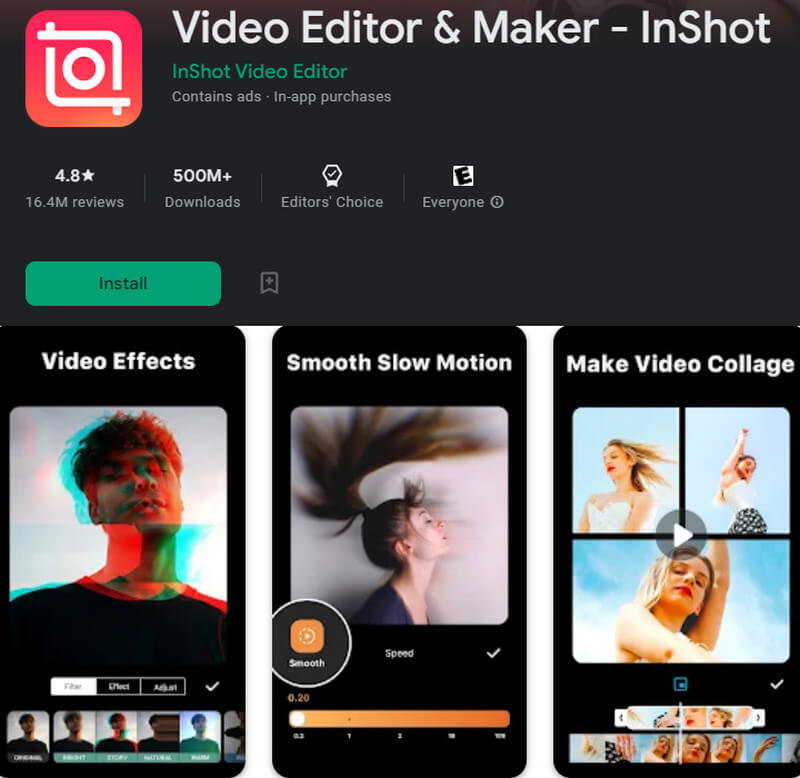Viewport: 800px width, 778px height.
Task: Tap the orange Smooth slow-motion icon
Action: [x=308, y=634]
